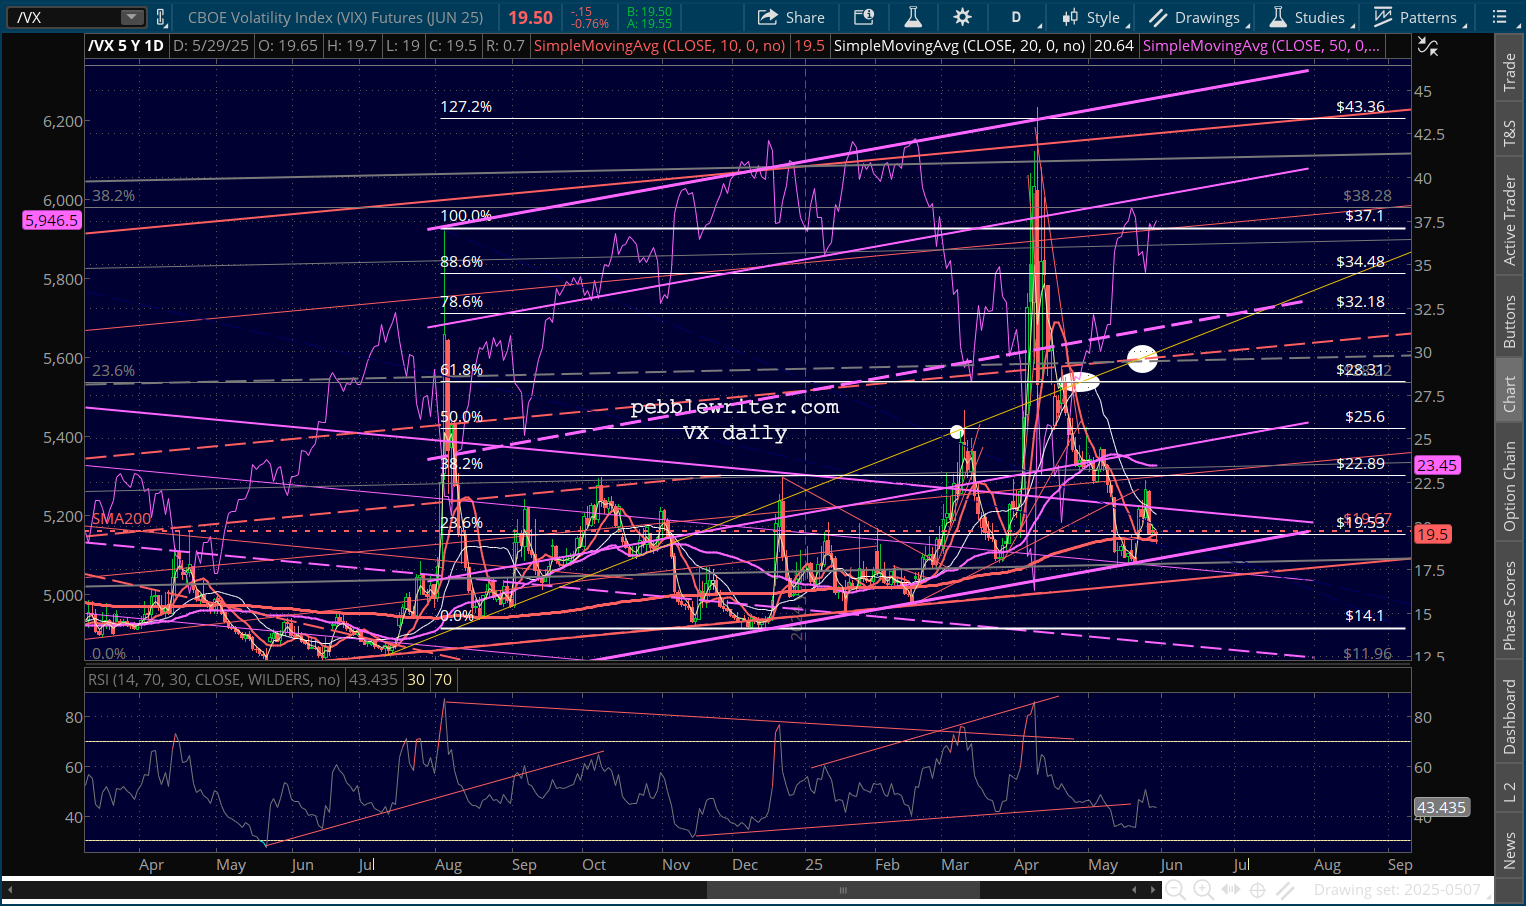Open the /VX symbol dropdown arrow
The image size is (1526, 906).
click(x=132, y=17)
